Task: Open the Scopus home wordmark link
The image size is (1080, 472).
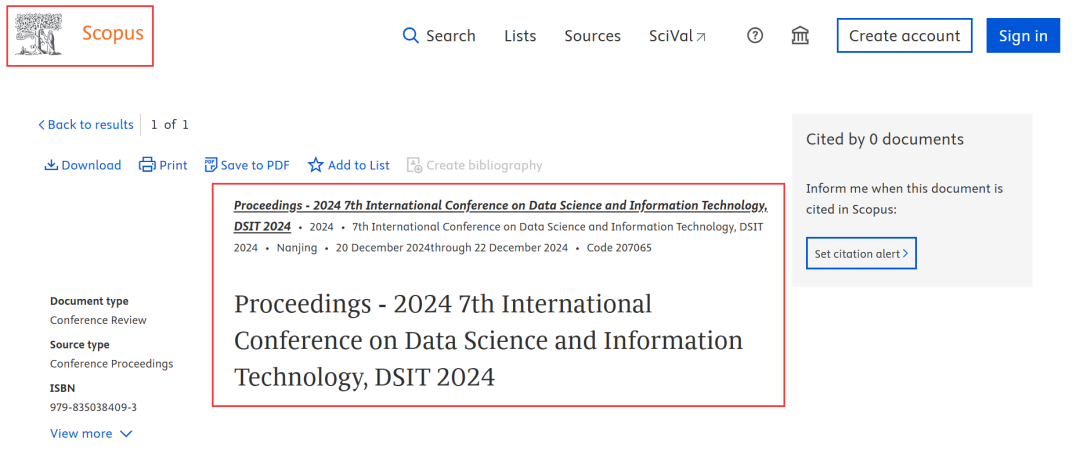Action: coord(112,34)
